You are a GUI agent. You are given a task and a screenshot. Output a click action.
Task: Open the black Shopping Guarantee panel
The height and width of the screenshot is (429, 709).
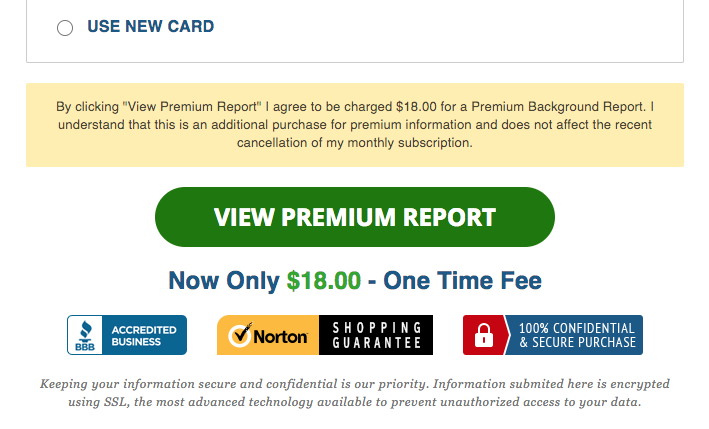[x=376, y=335]
